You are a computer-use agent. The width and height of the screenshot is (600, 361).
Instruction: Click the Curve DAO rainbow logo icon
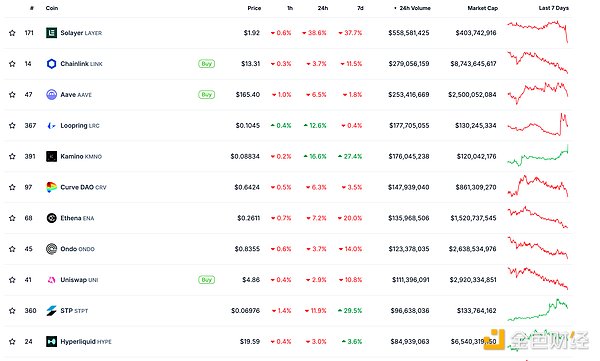point(51,187)
